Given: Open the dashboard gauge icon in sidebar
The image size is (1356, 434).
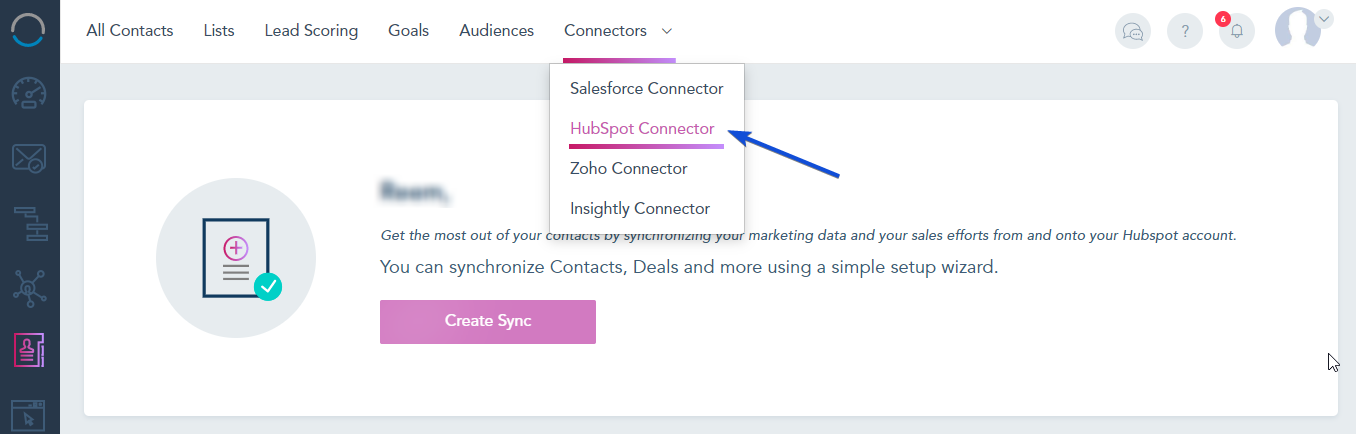Looking at the screenshot, I should coord(29,93).
